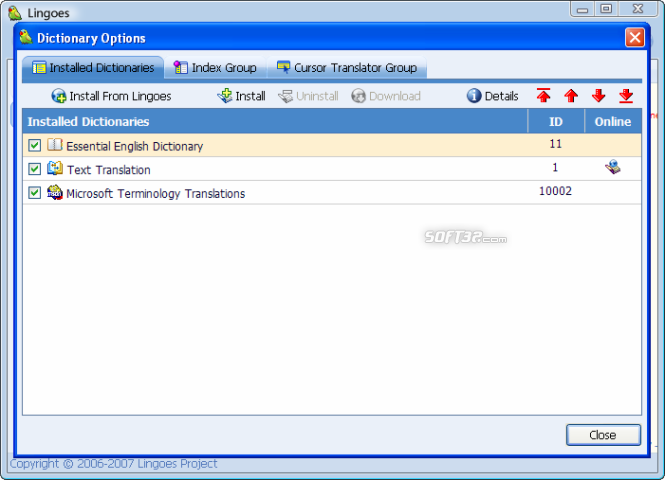The width and height of the screenshot is (665, 480).
Task: Minimize the Lingoes main window
Action: (582, 9)
